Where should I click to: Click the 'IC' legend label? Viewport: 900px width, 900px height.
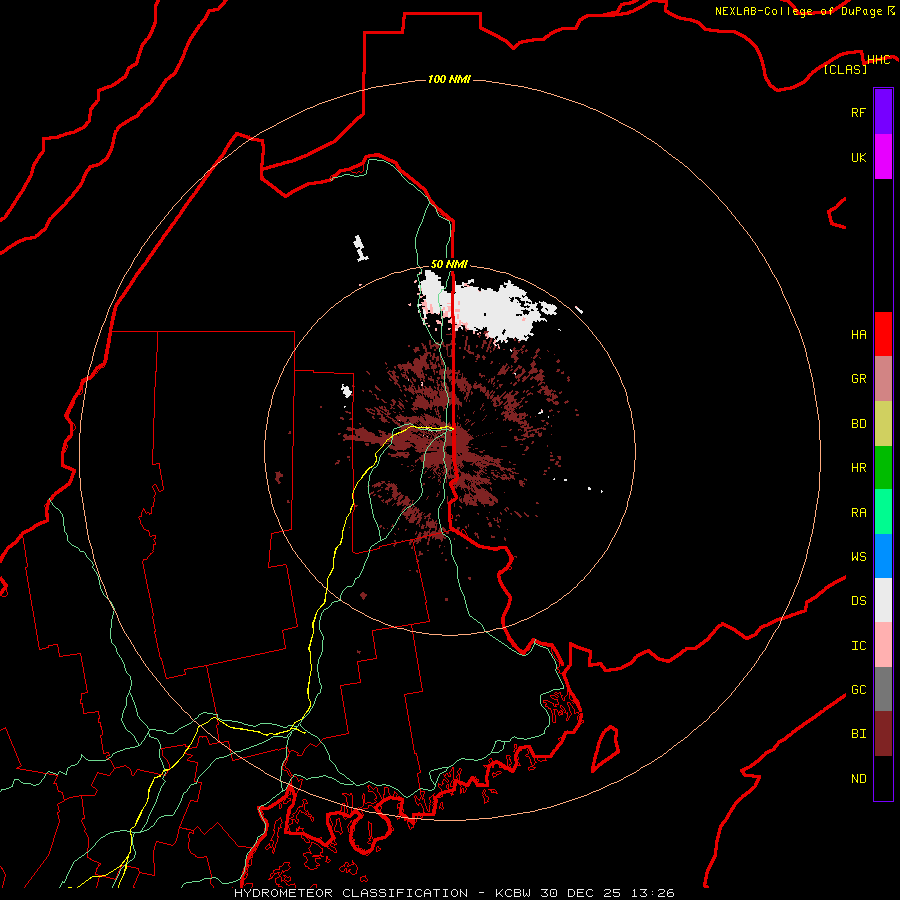(858, 646)
